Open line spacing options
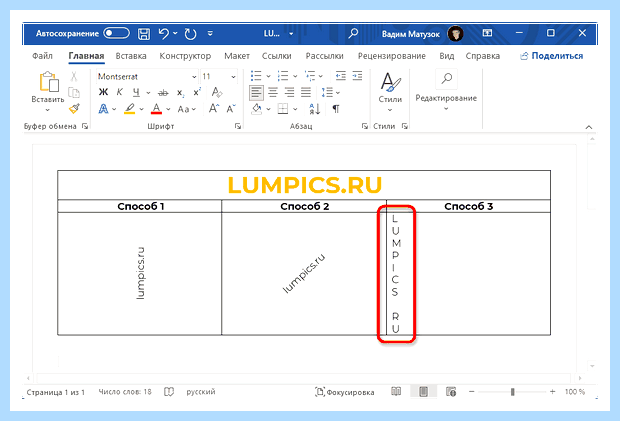Viewport: 620px width, 421px height. [330, 93]
